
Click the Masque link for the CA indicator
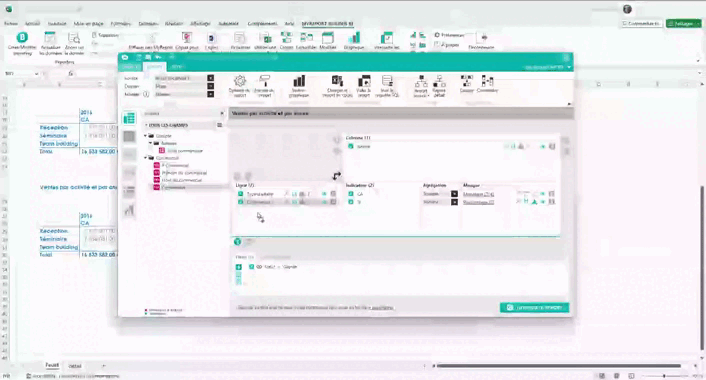[478, 194]
